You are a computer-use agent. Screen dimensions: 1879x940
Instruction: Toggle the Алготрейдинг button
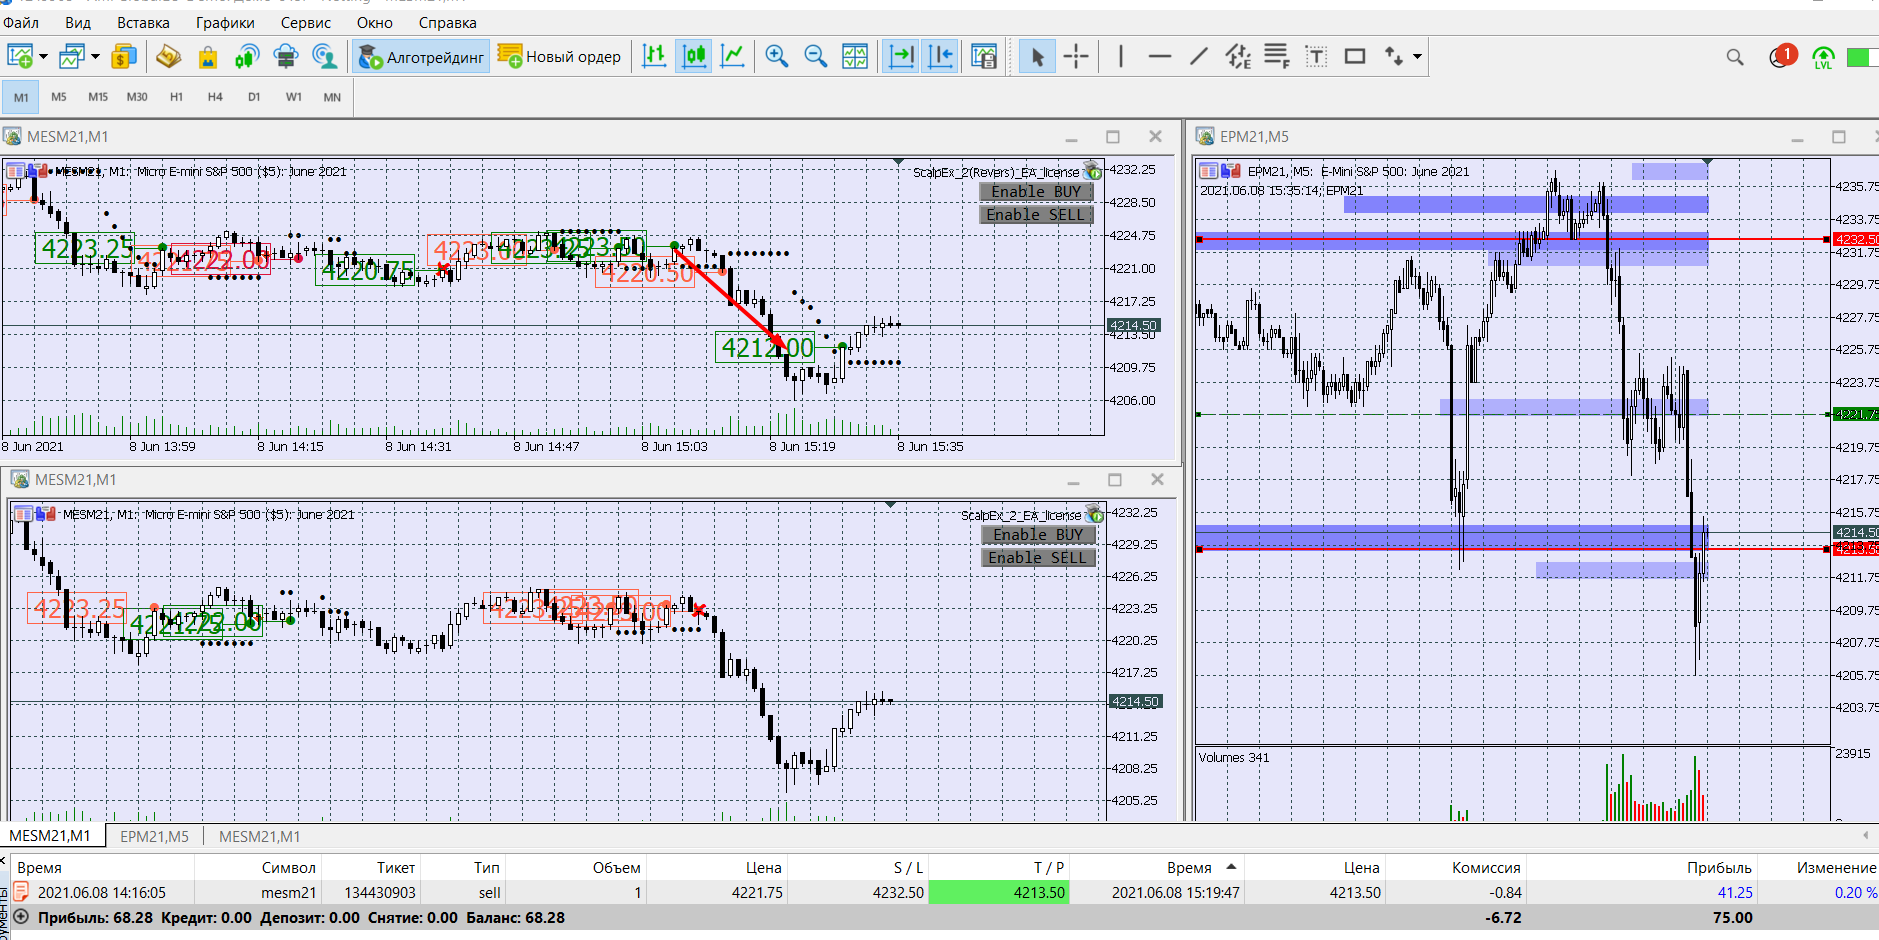421,57
